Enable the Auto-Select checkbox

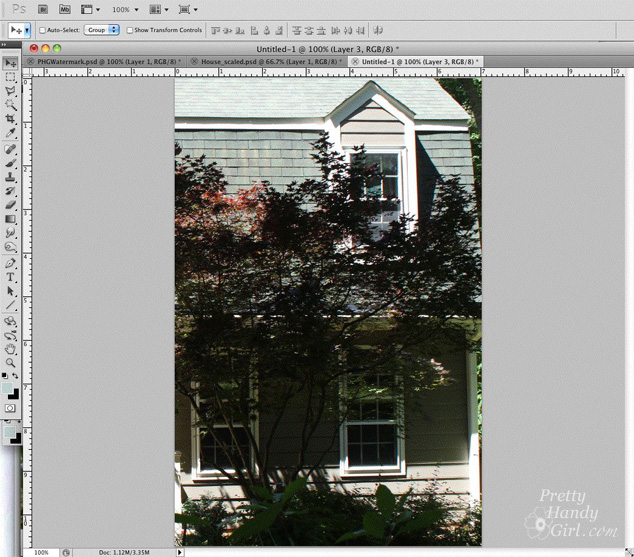(42, 30)
